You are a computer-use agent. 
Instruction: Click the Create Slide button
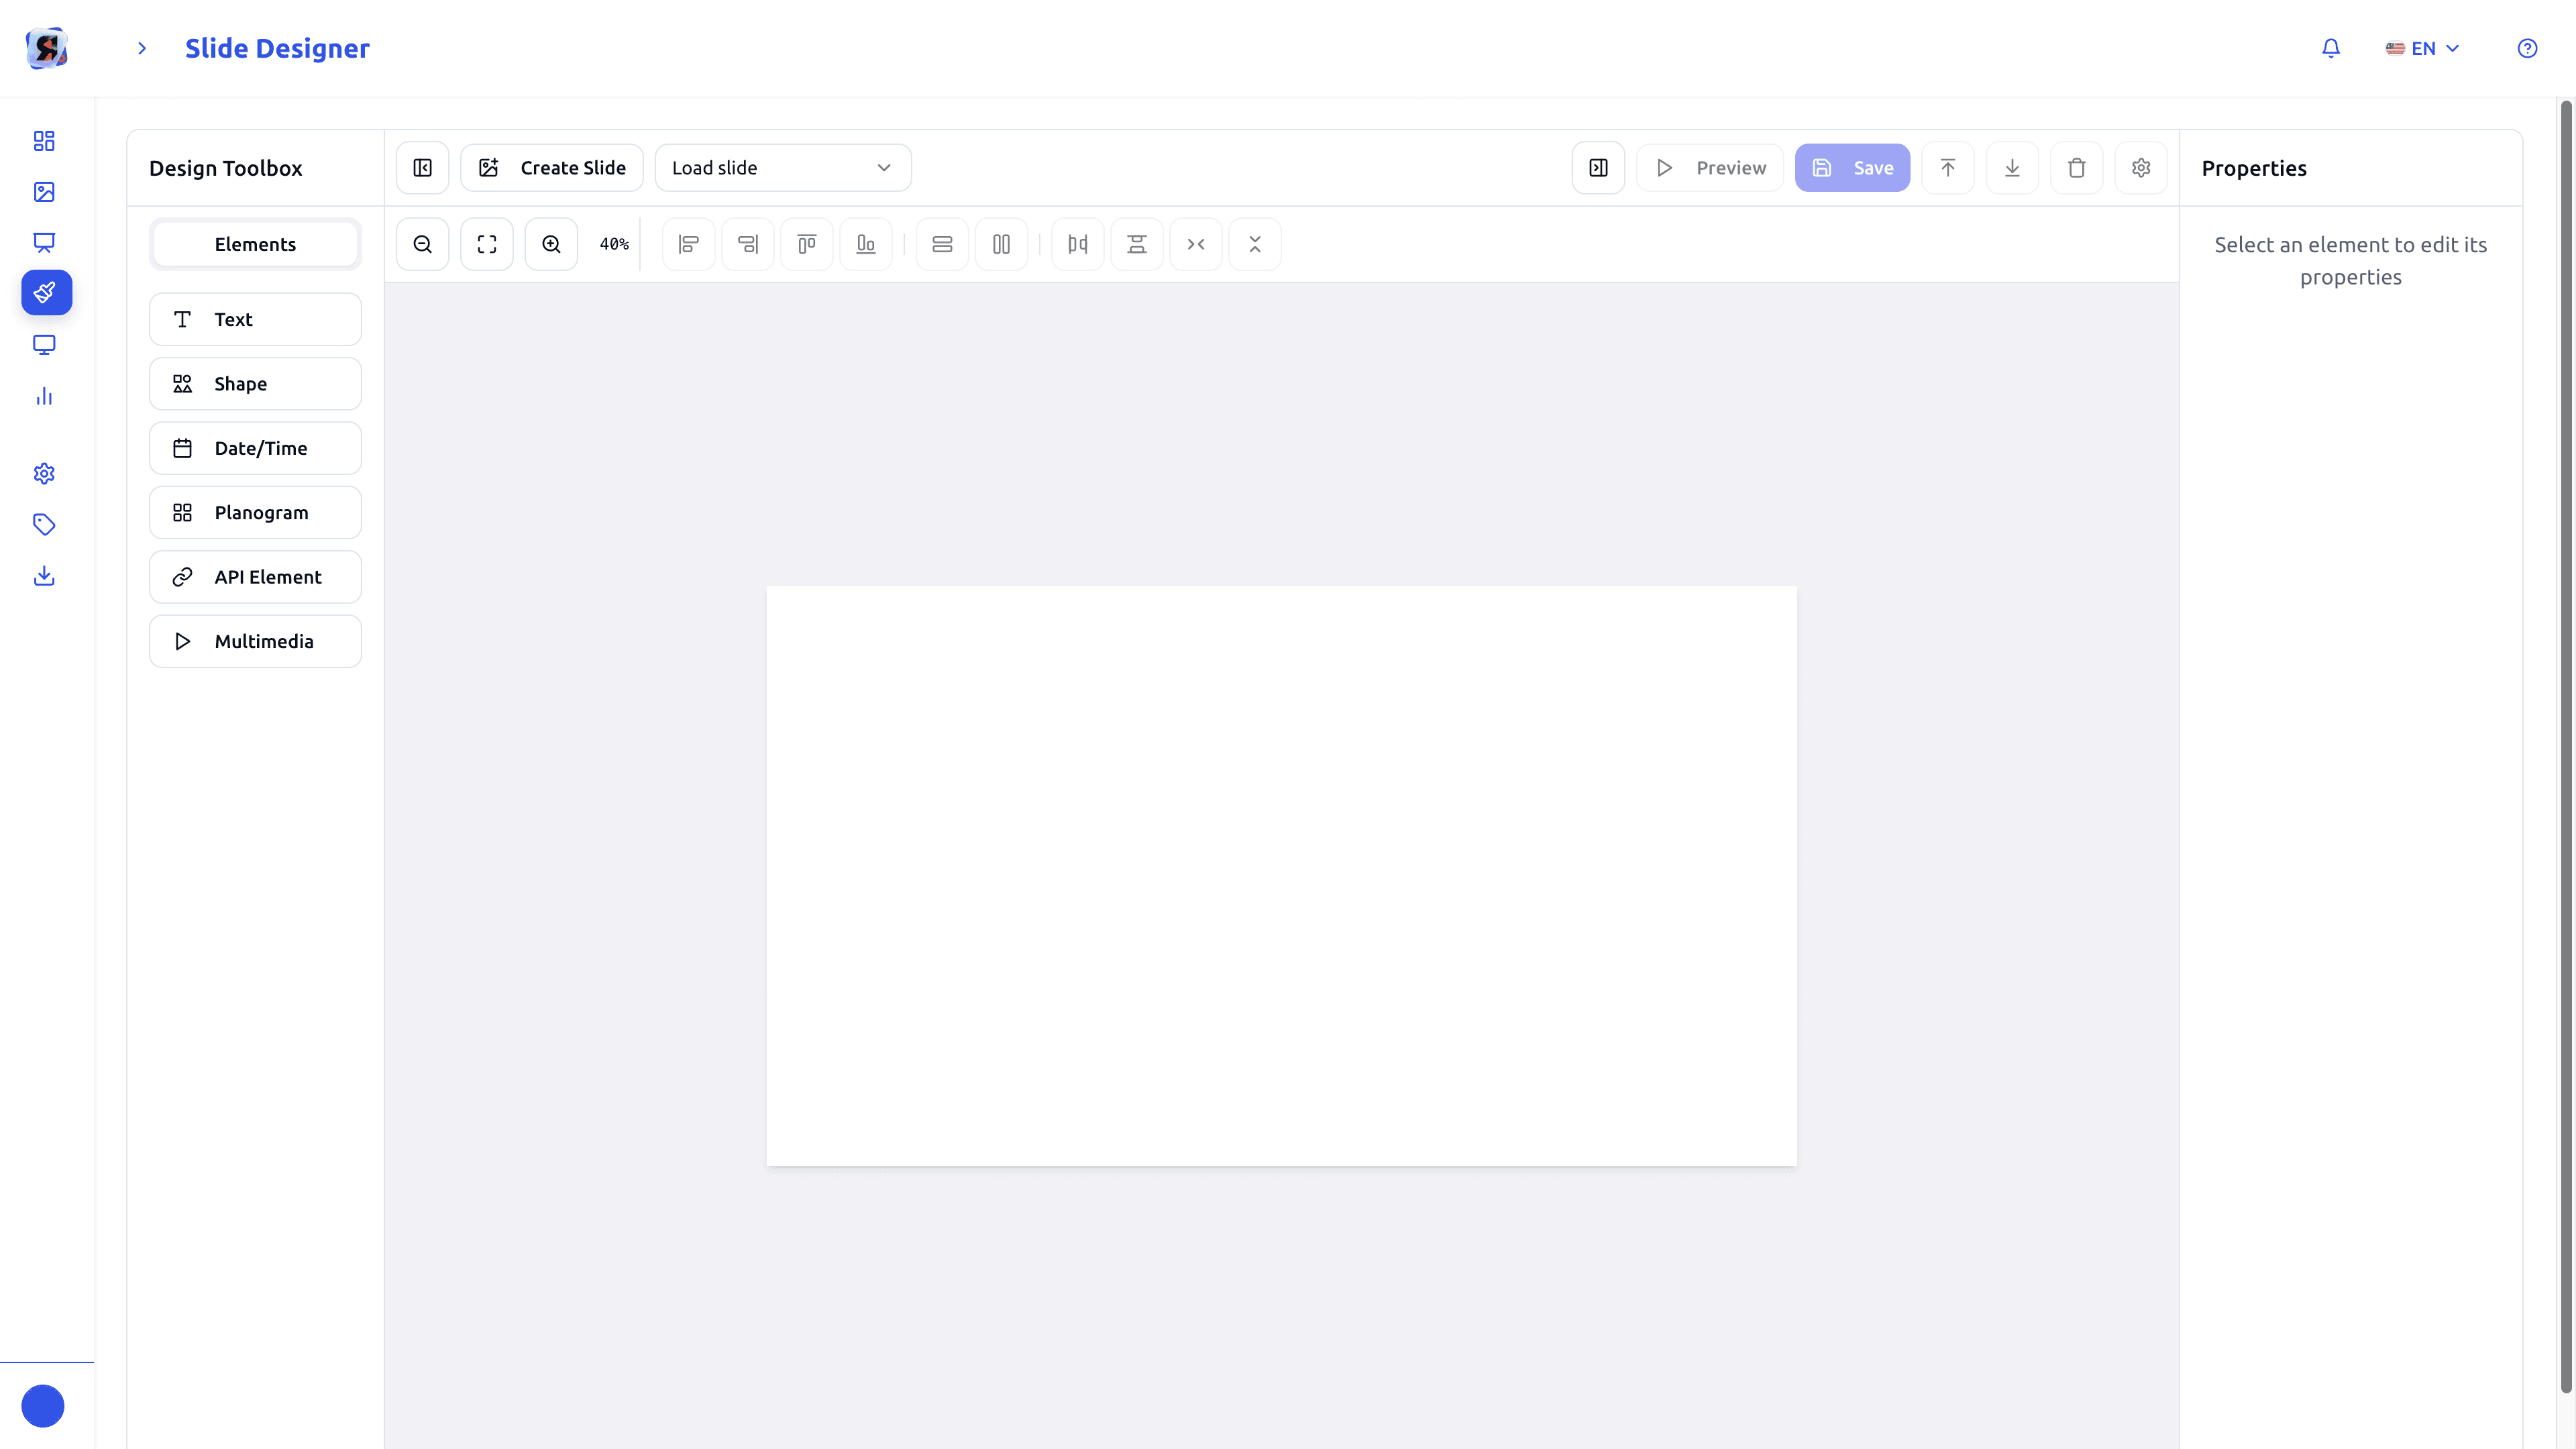pos(552,168)
